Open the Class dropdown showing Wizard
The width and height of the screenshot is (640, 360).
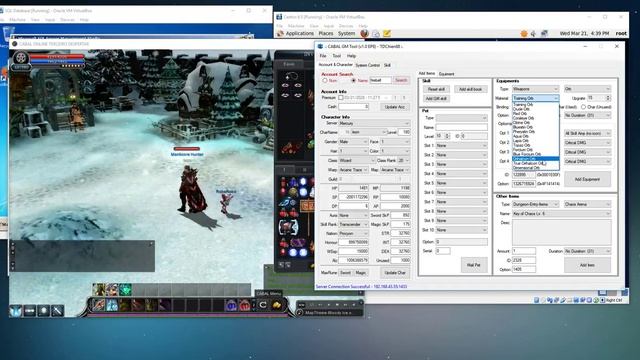tap(356, 160)
